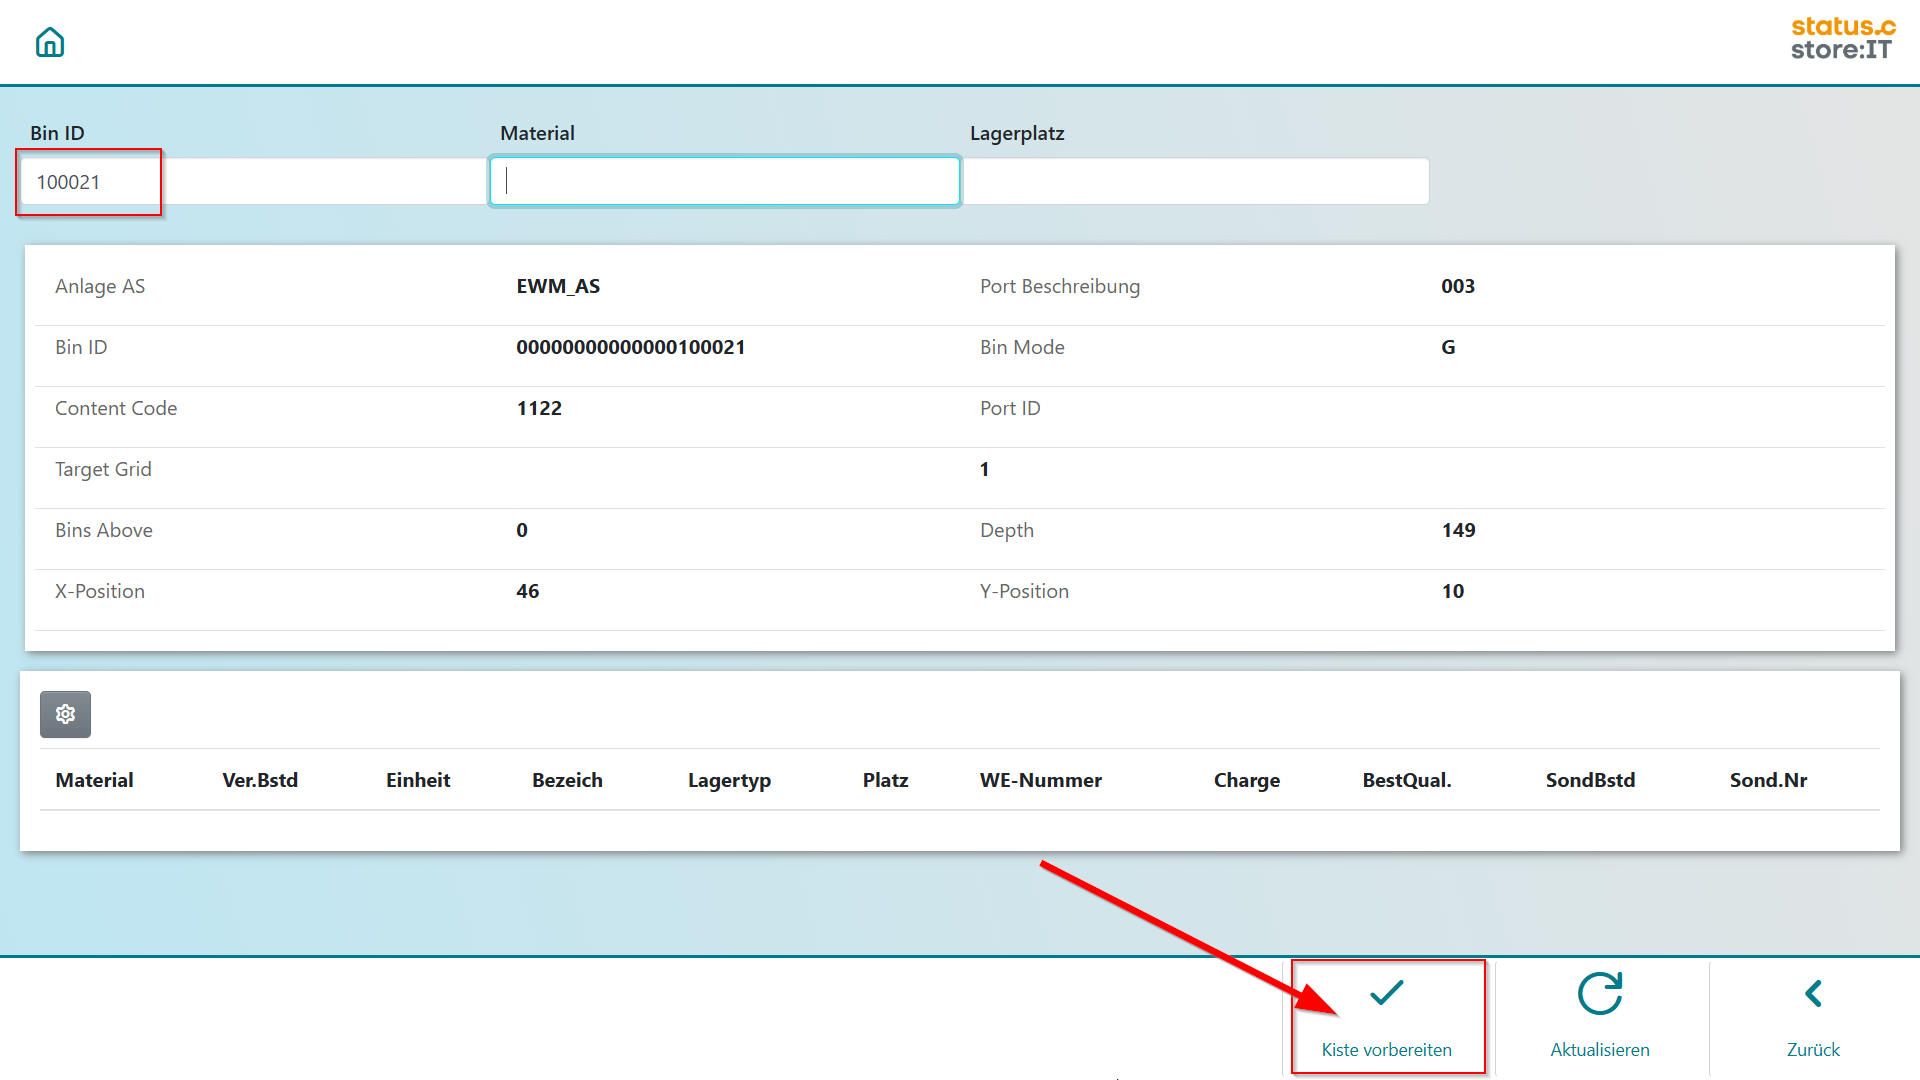
Task: Click the Aktualisieren refresh icon
Action: point(1599,993)
